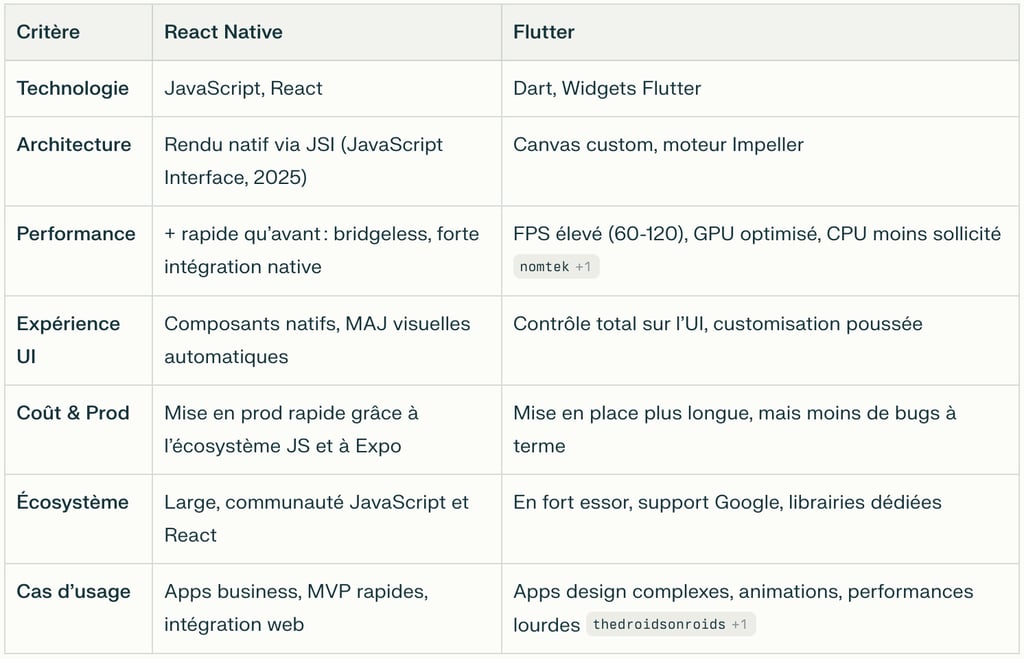Click the Rendu natif via JSI cell
This screenshot has width=1024, height=659.
(303, 161)
